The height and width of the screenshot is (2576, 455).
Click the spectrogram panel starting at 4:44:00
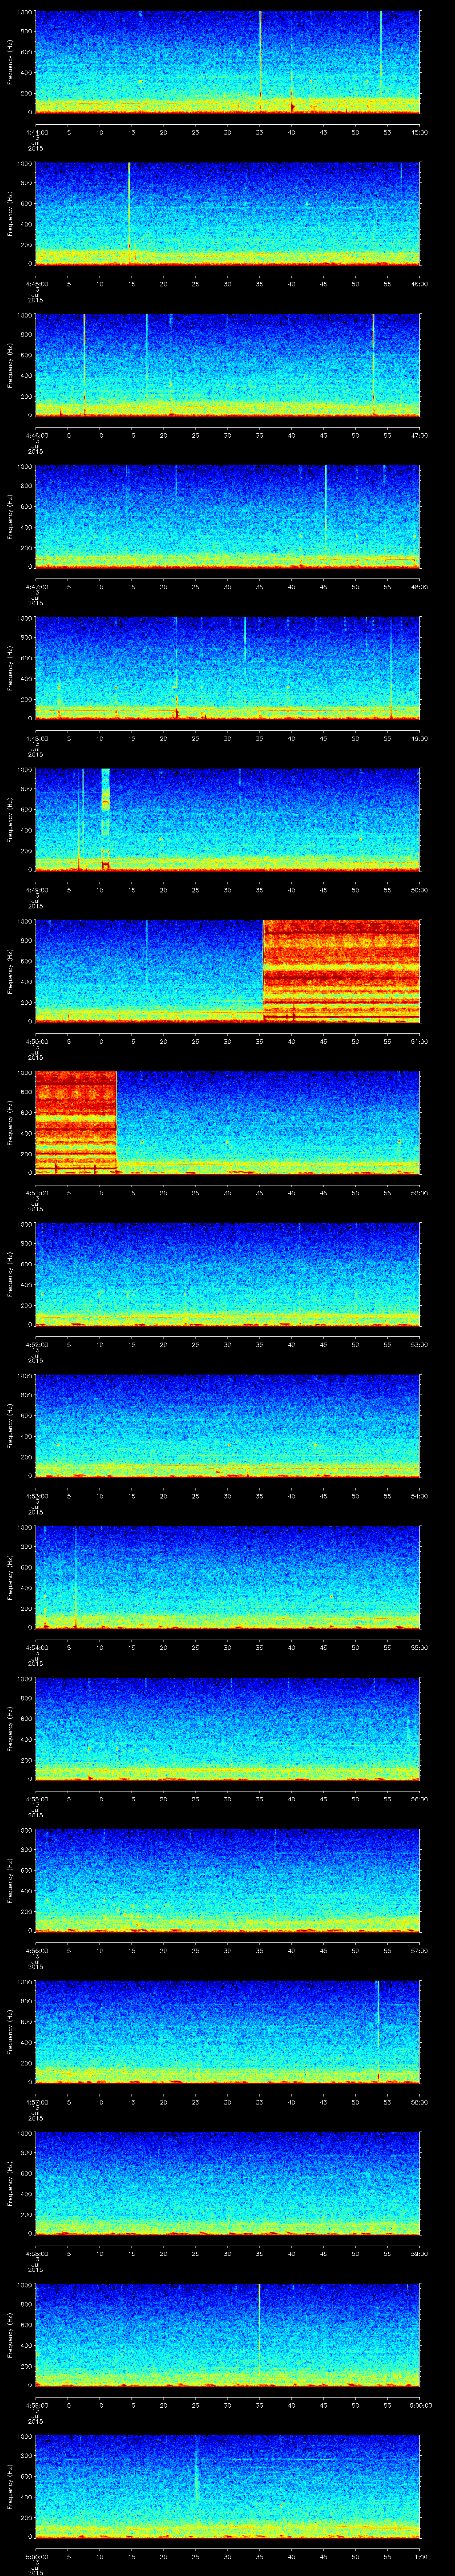pos(227,62)
